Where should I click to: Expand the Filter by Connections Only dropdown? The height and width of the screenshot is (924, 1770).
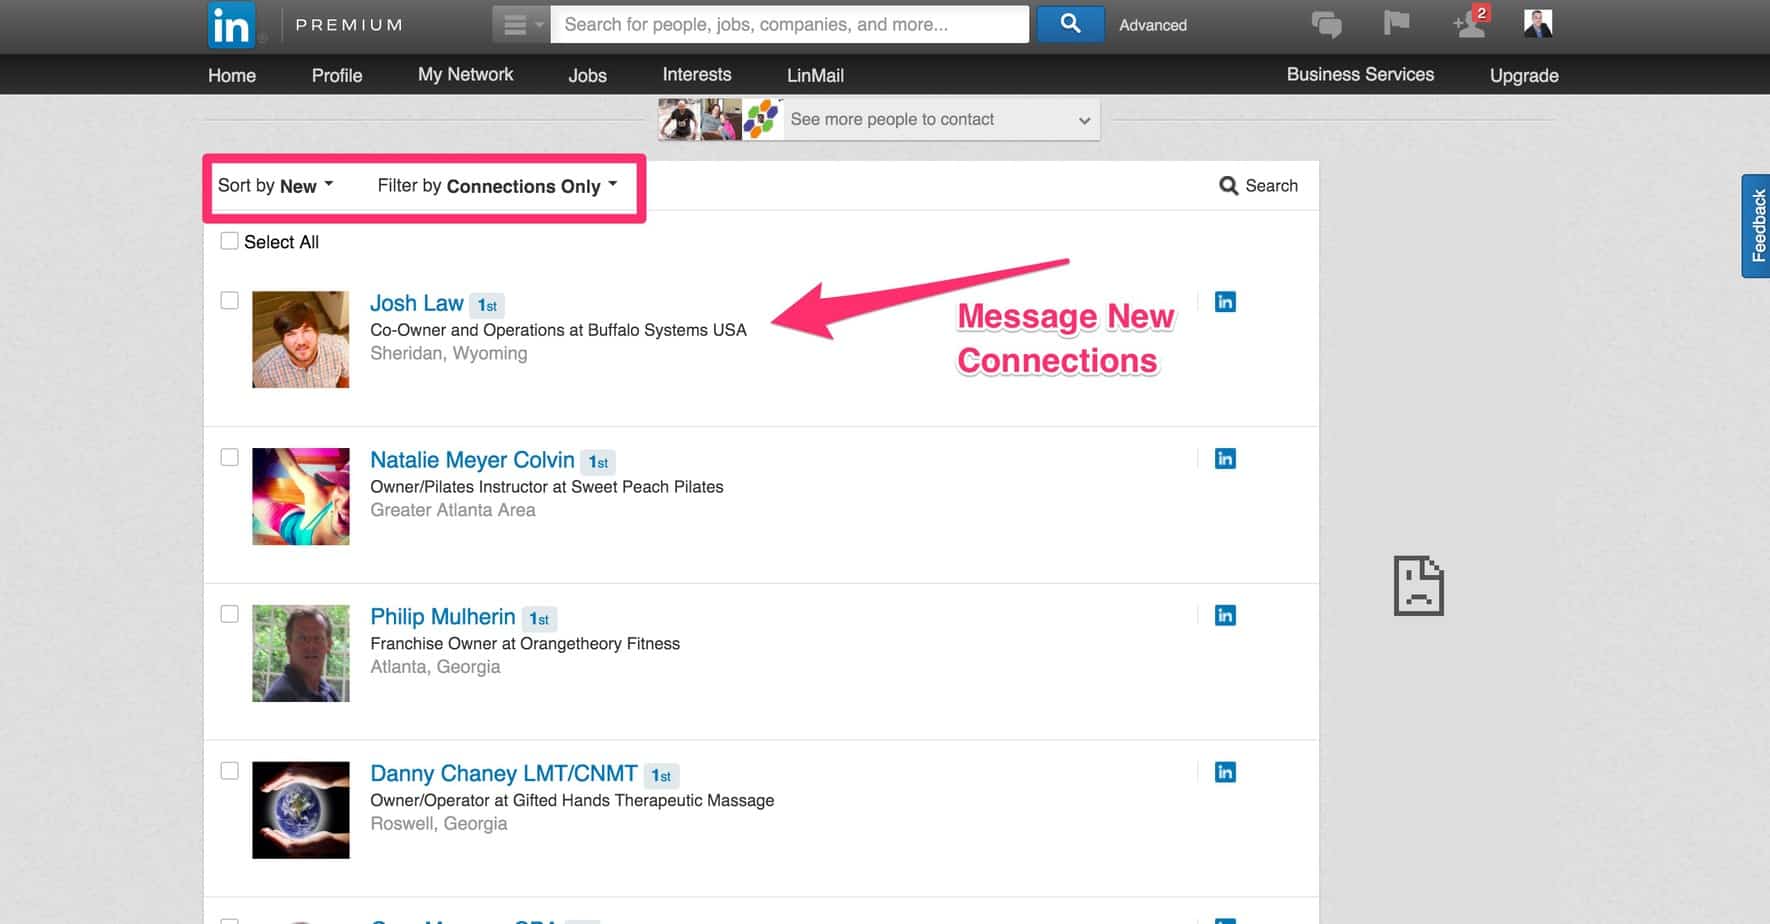pyautogui.click(x=497, y=186)
